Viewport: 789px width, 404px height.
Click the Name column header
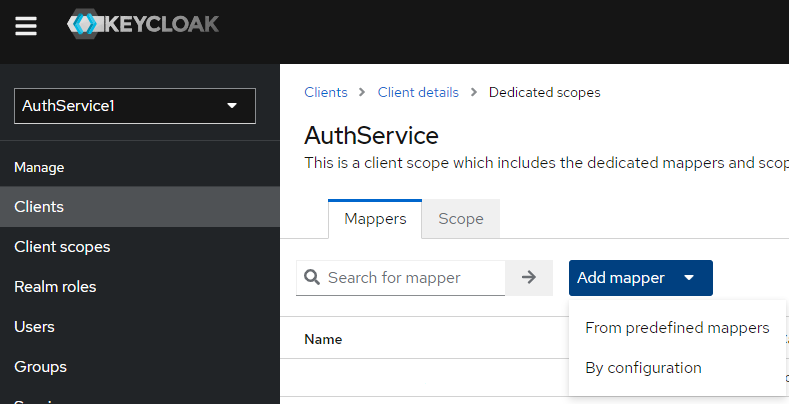(x=323, y=339)
